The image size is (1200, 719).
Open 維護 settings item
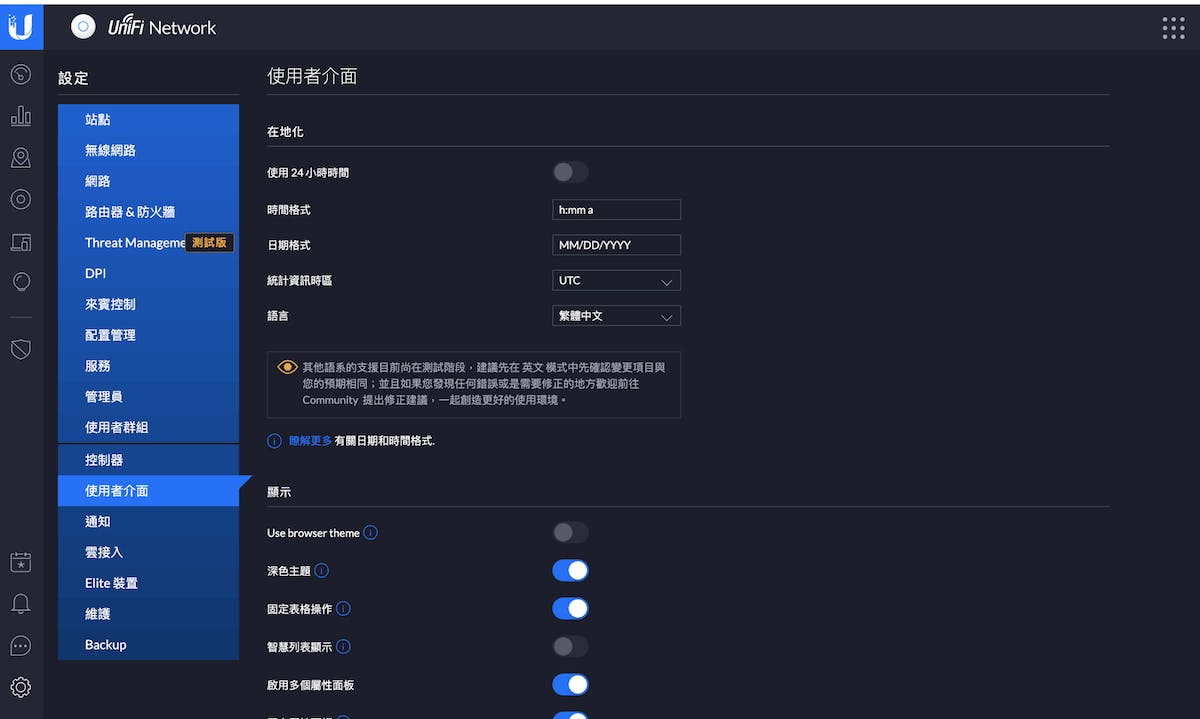(x=148, y=614)
